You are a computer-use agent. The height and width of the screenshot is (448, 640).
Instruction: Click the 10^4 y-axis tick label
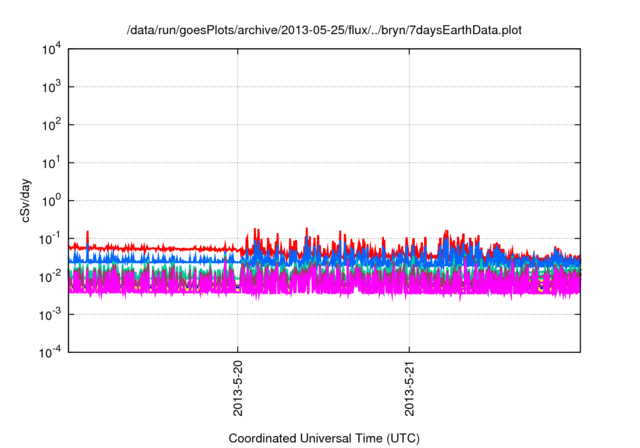point(51,49)
